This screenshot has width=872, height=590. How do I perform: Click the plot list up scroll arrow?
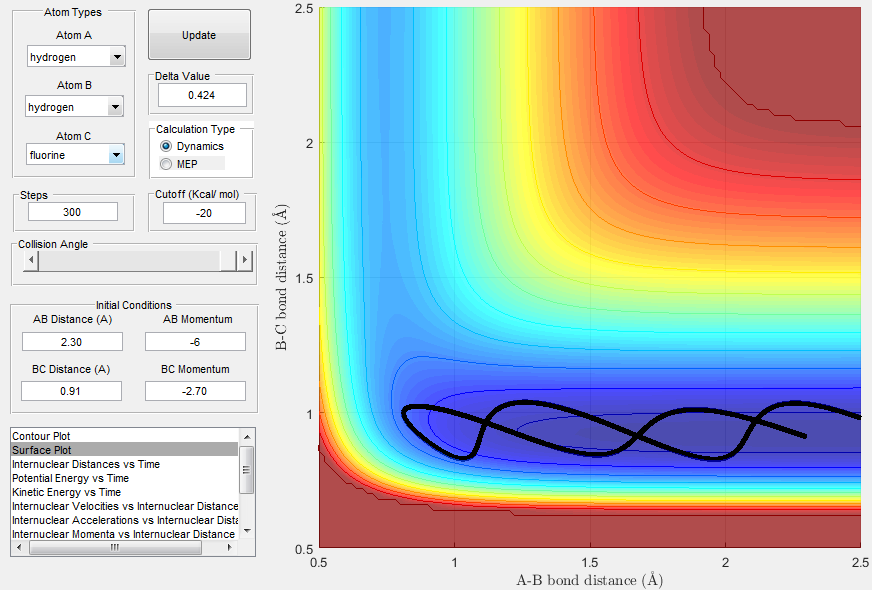(247, 437)
